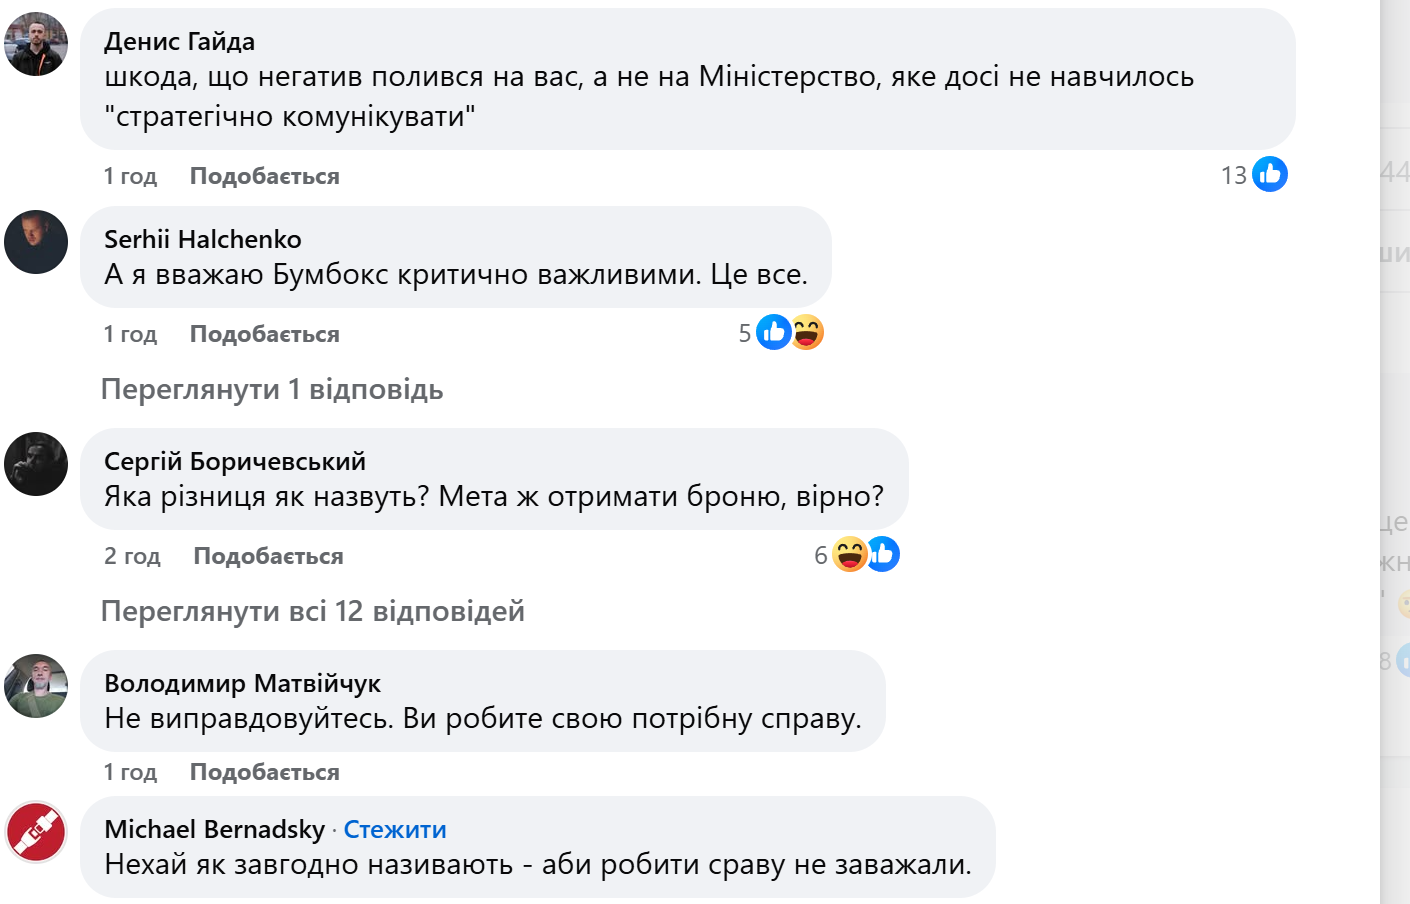The width and height of the screenshot is (1410, 904).
Task: Like Сергій Боричевський's comment with Подобається
Action: pos(268,556)
